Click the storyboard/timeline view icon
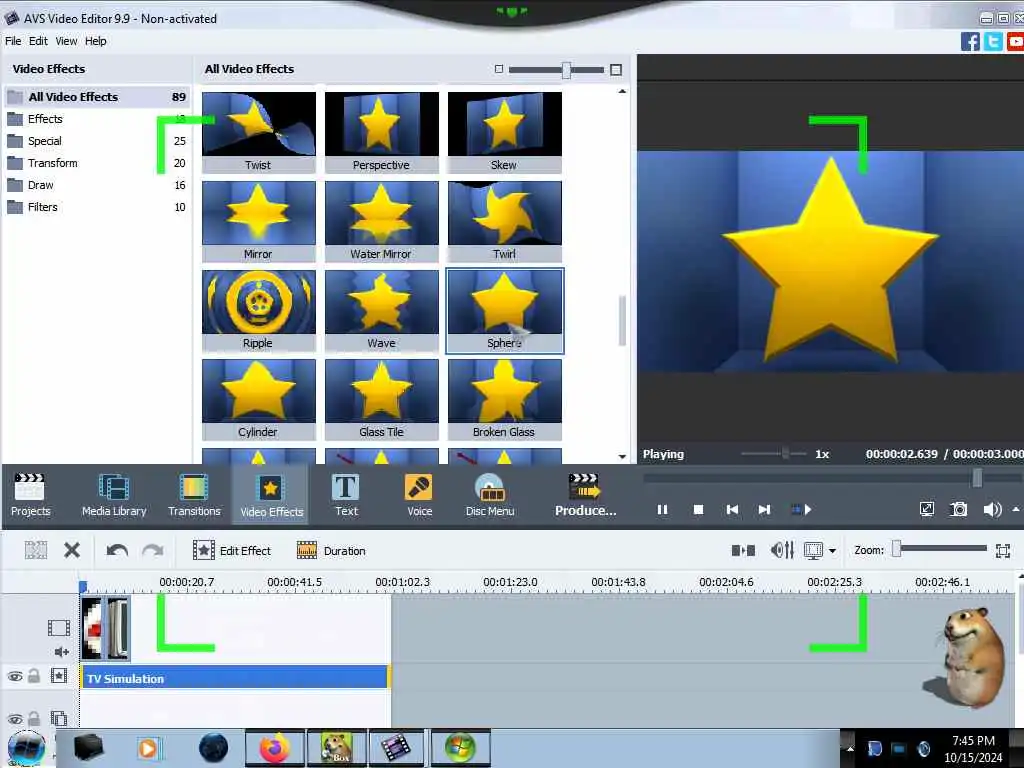The image size is (1024, 768). point(743,551)
